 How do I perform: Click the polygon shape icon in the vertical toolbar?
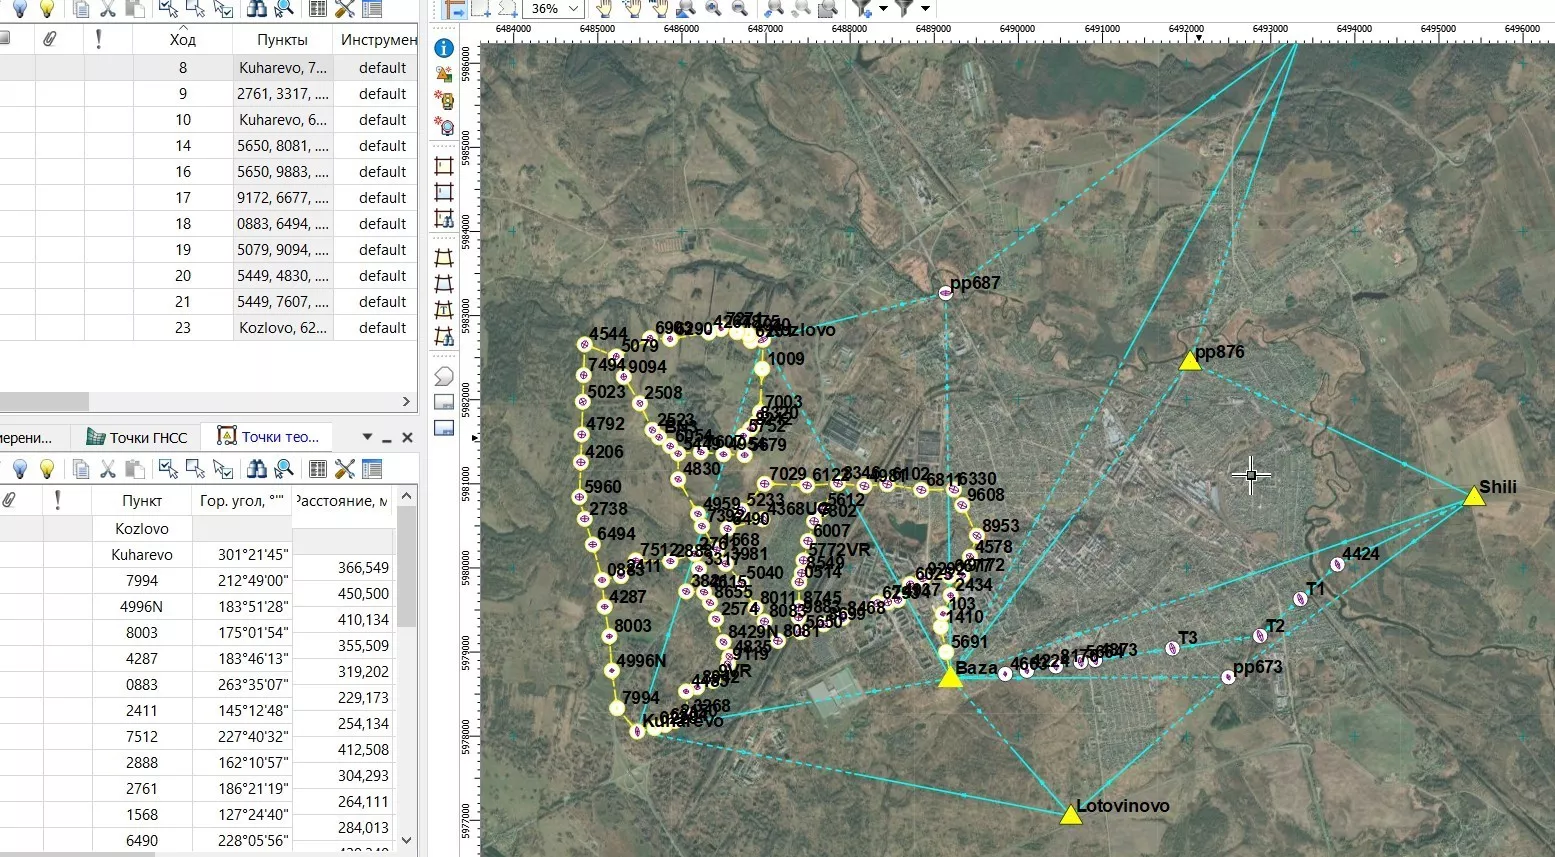coord(444,376)
